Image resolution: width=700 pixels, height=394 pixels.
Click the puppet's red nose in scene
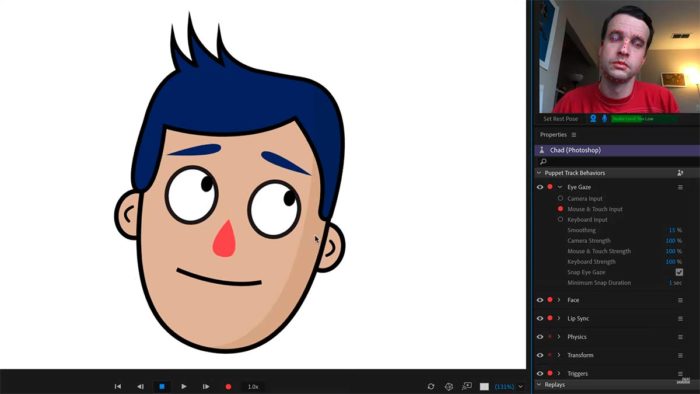point(224,239)
